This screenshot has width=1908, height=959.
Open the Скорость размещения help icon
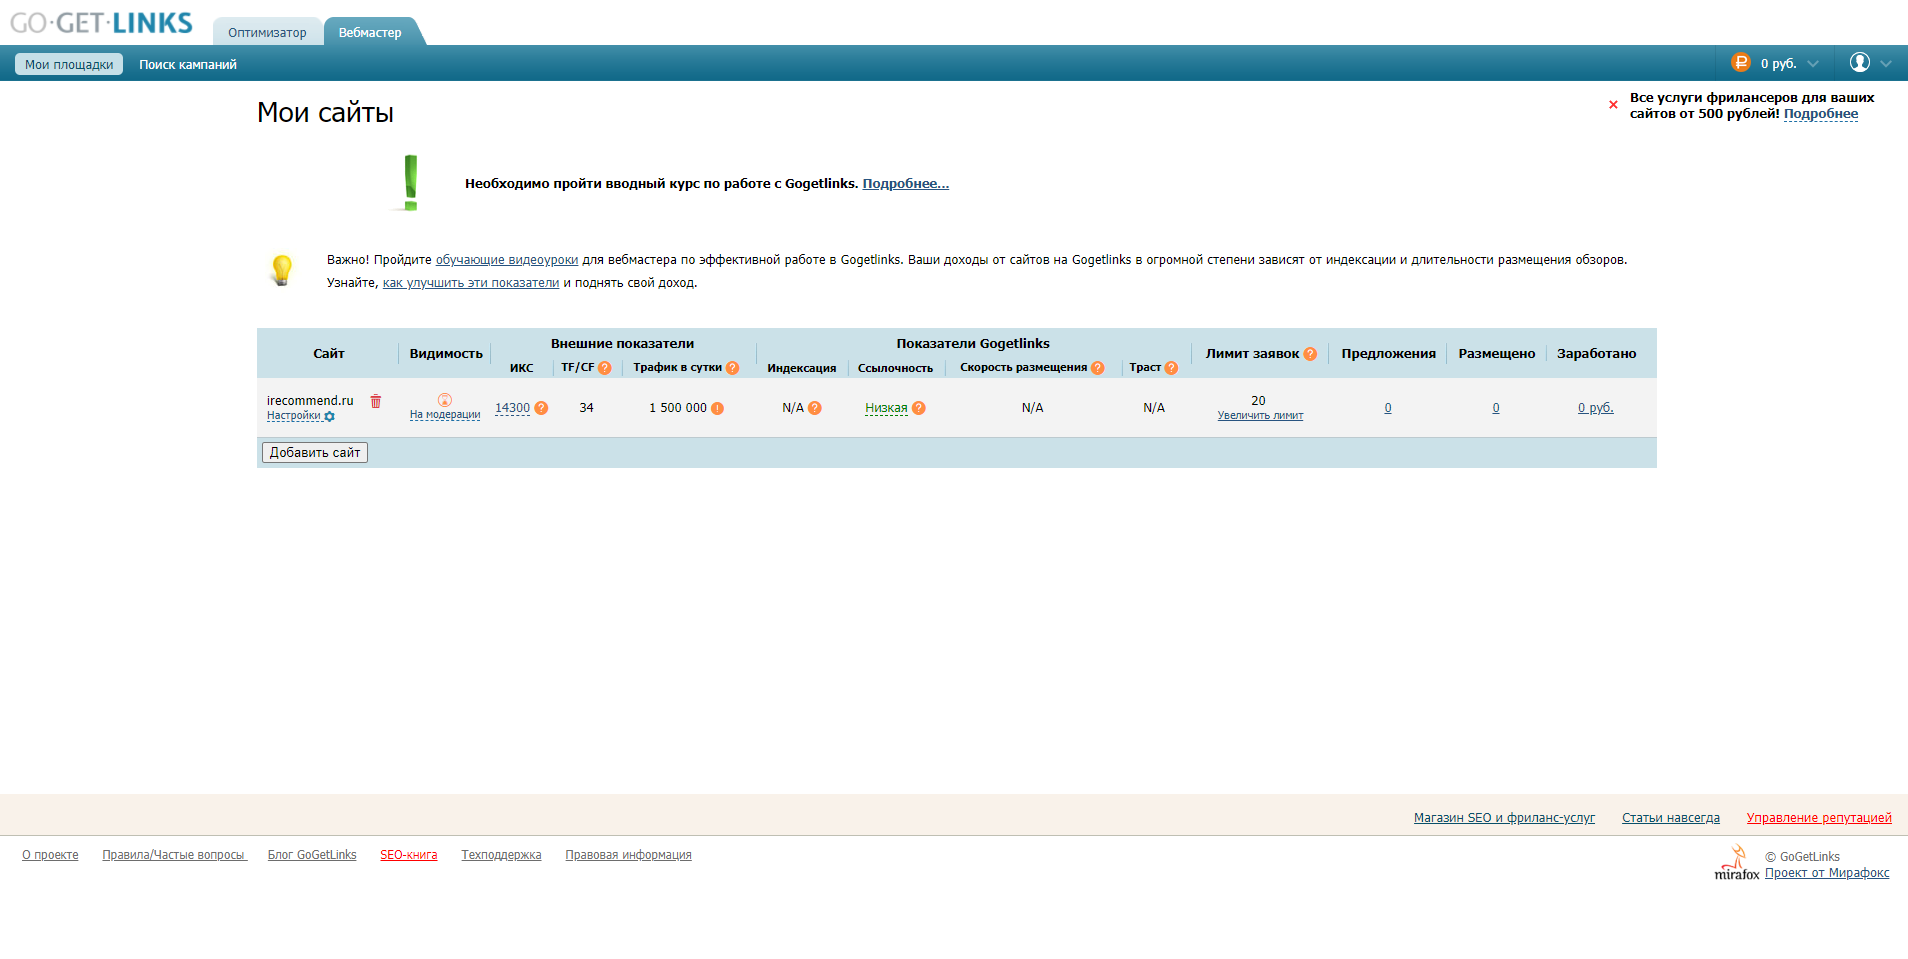point(1098,368)
